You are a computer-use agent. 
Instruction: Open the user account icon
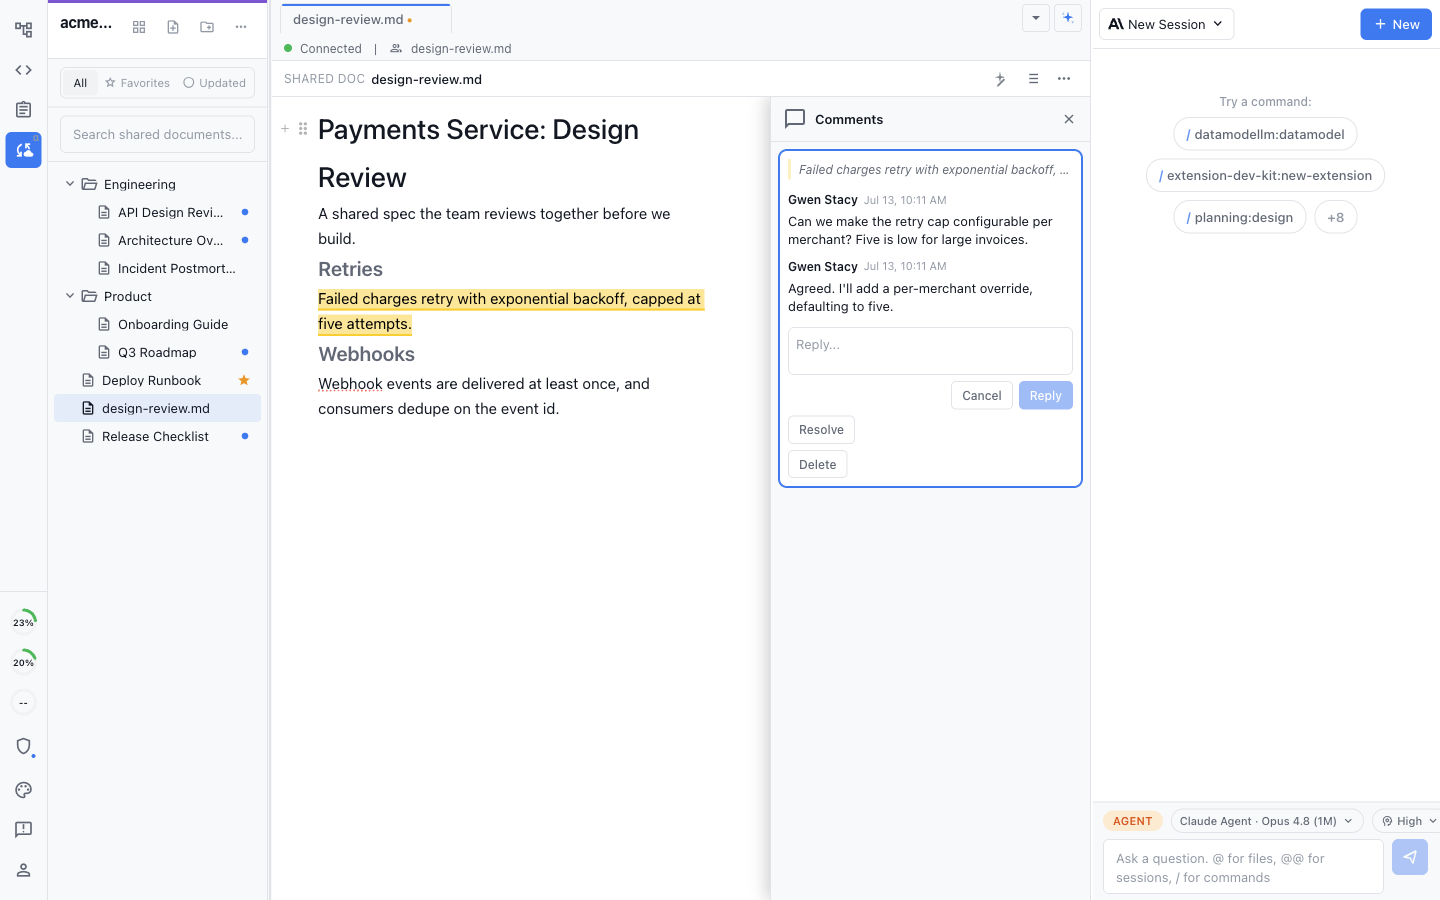click(23, 870)
